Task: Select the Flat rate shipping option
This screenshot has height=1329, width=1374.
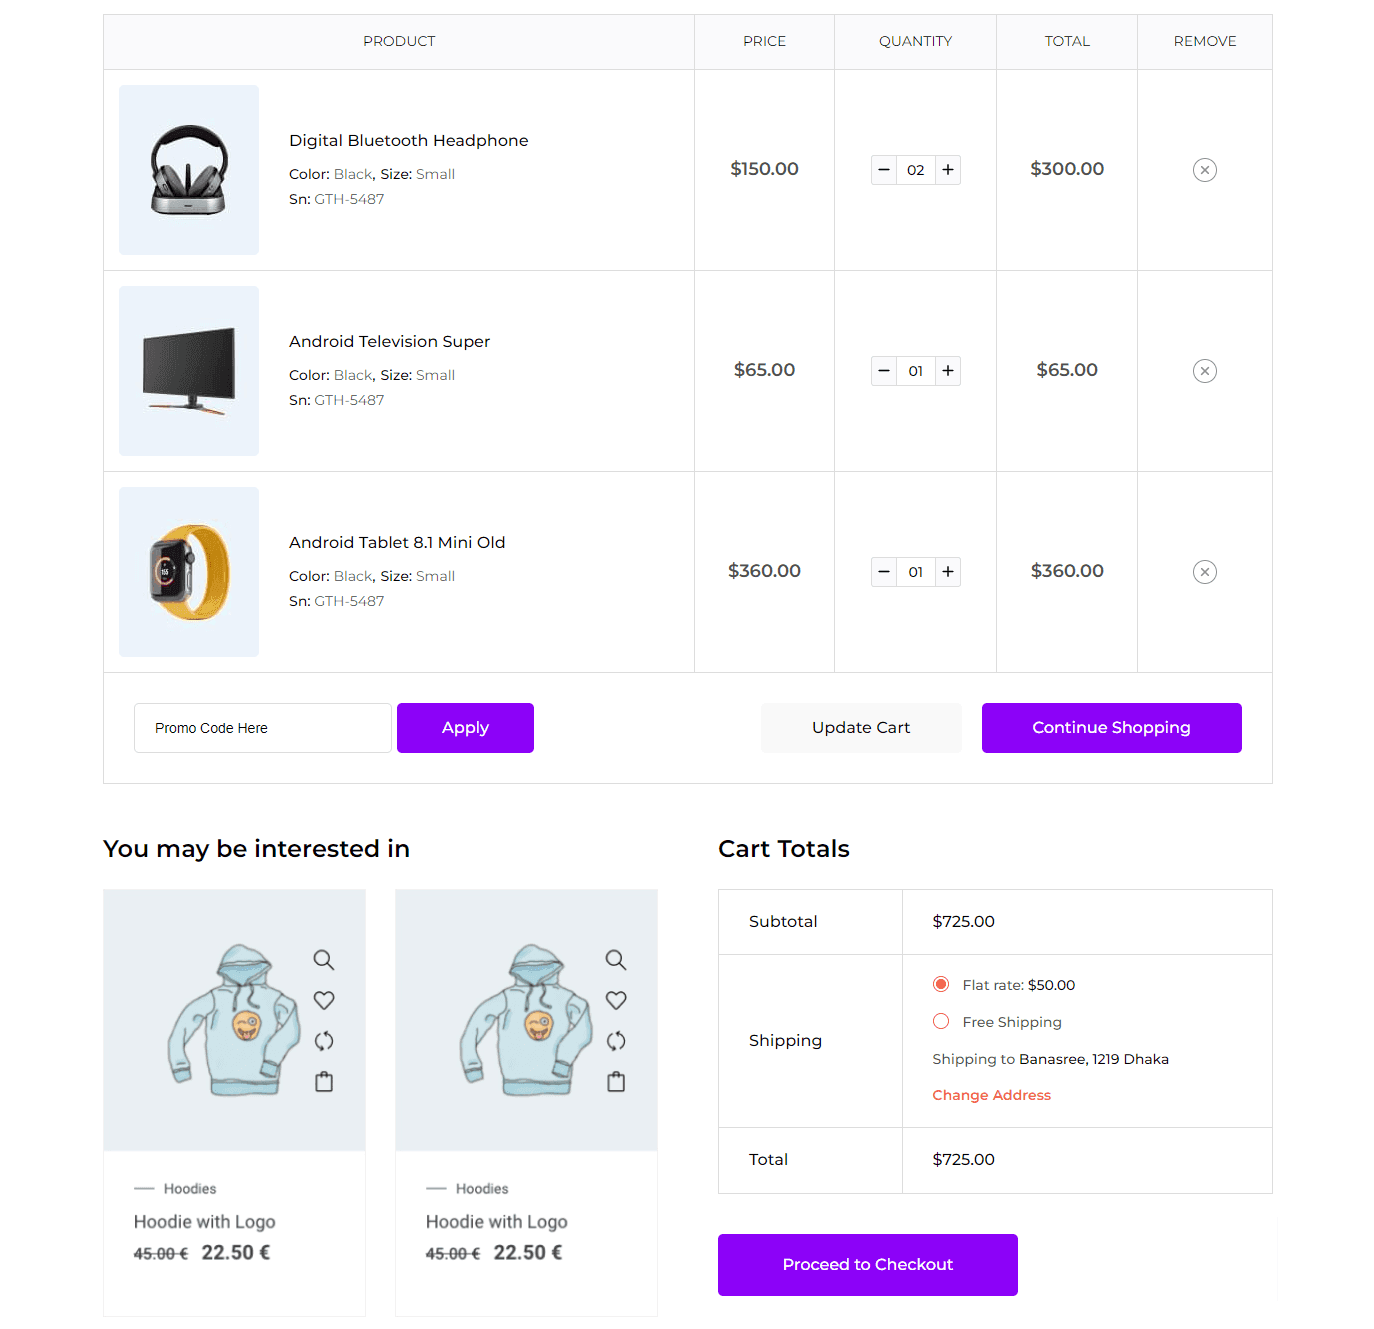Action: (941, 984)
